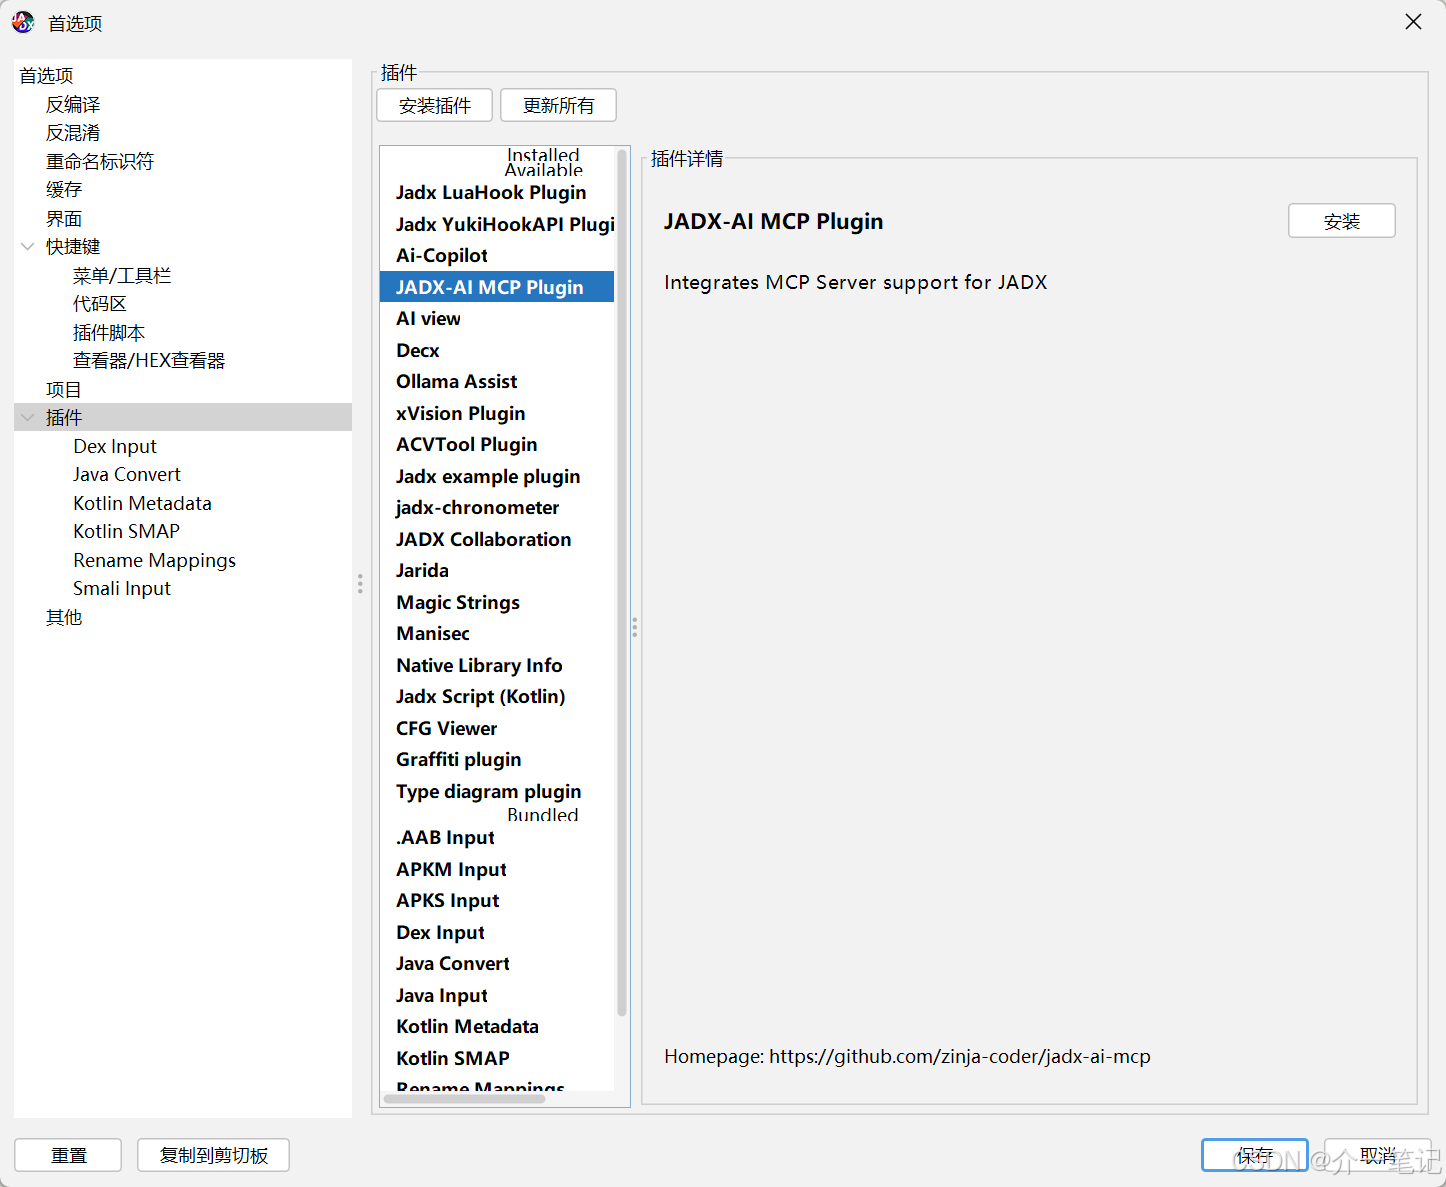
Task: Select 反混淆 in preferences tree
Action: pos(73,132)
